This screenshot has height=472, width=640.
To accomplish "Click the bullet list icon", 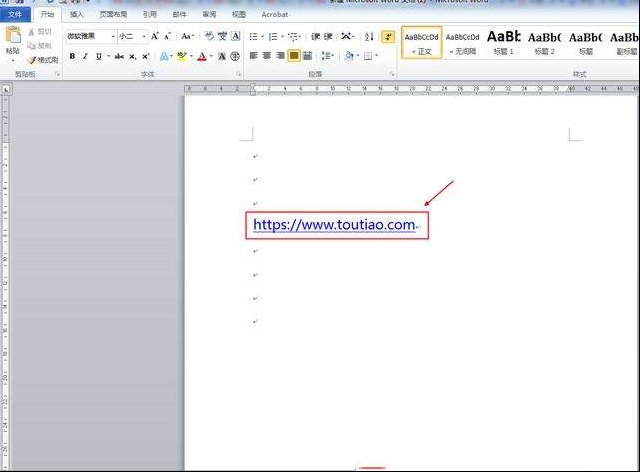I will (x=253, y=37).
